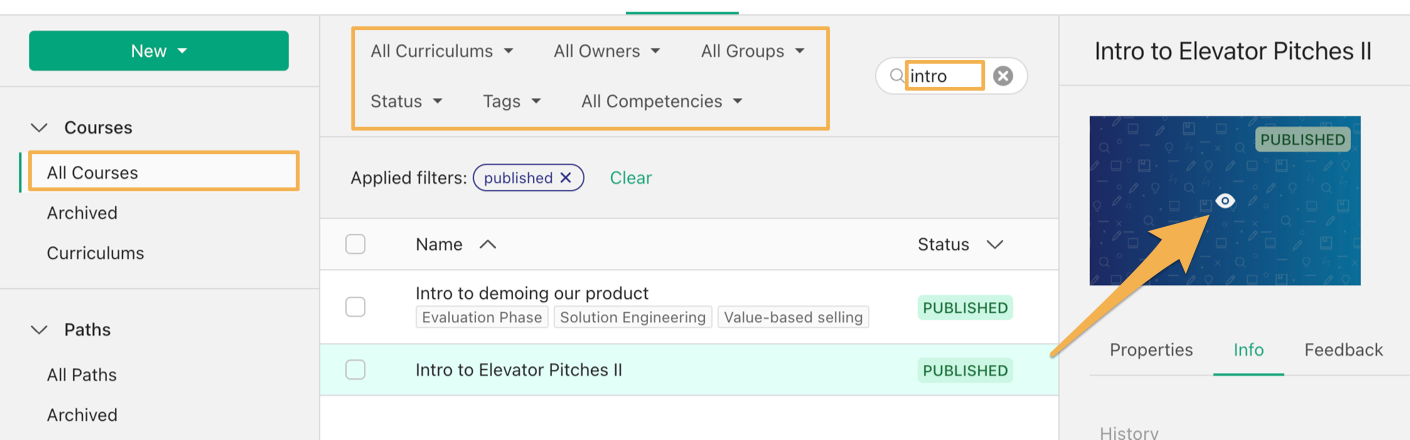This screenshot has height=440, width=1410.
Task: Click the green New button
Action: click(x=159, y=51)
